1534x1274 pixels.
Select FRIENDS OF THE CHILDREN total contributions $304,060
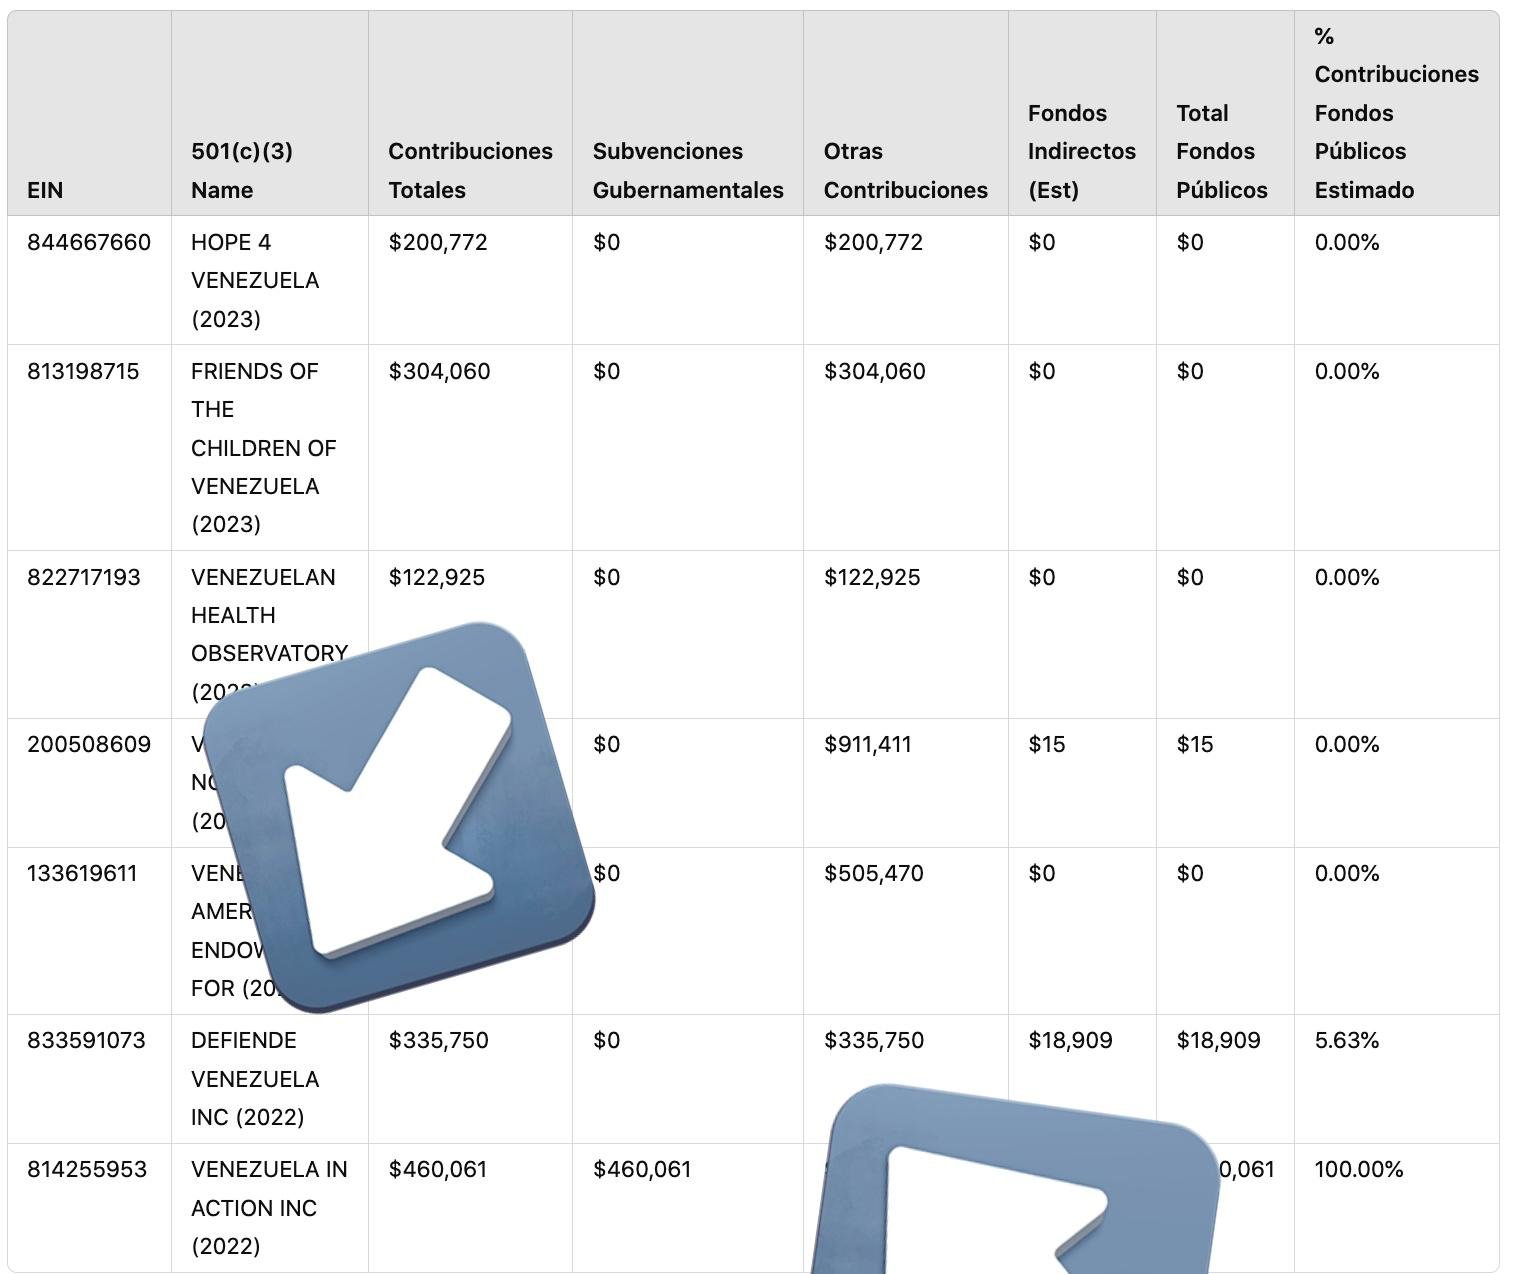[x=439, y=371]
